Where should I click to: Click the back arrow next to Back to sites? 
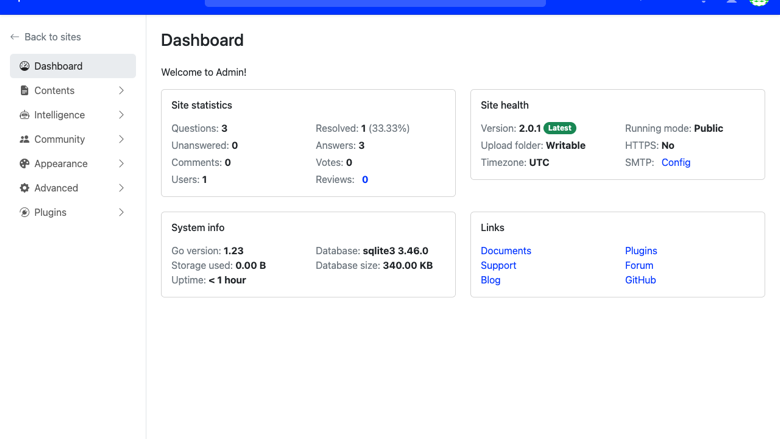(14, 37)
